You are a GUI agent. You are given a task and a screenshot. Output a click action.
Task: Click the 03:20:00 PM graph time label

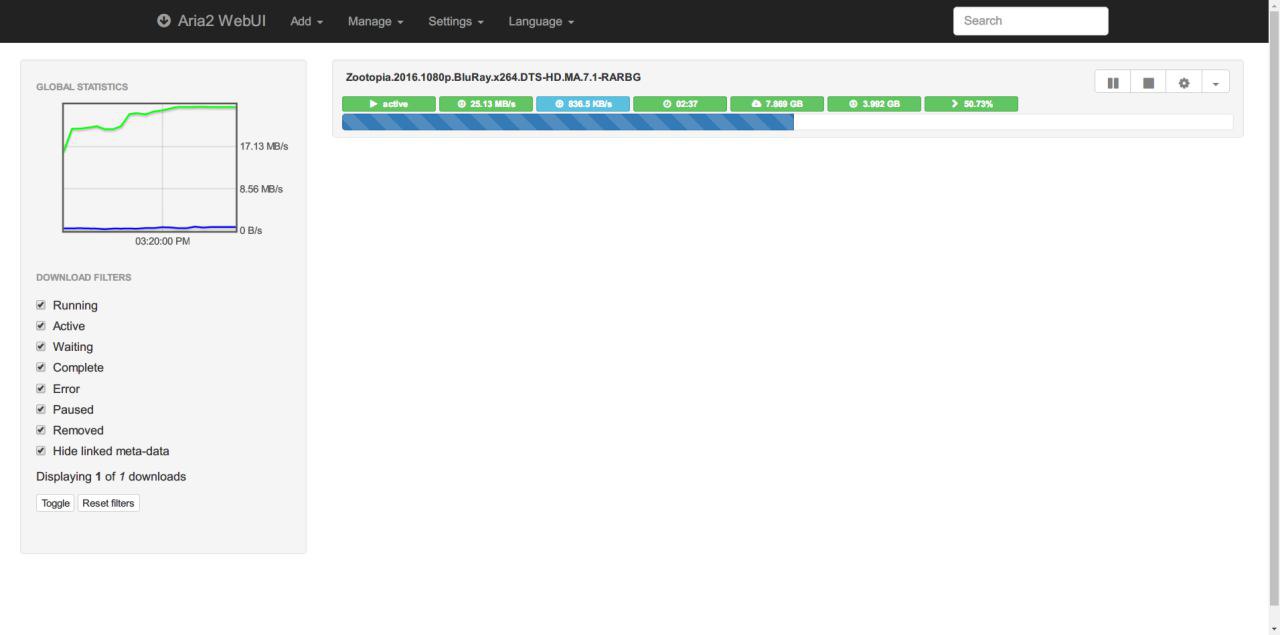[162, 241]
